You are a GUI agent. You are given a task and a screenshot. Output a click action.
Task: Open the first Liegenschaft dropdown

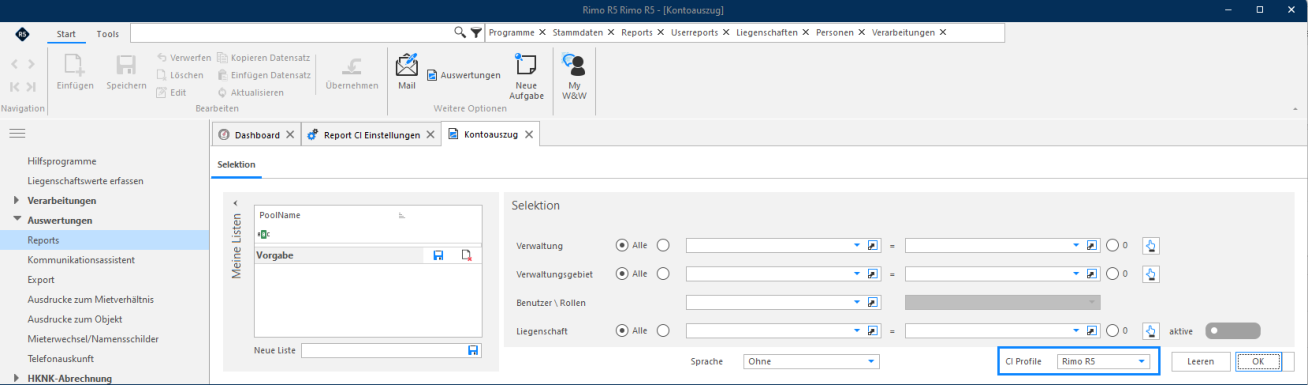(x=856, y=330)
